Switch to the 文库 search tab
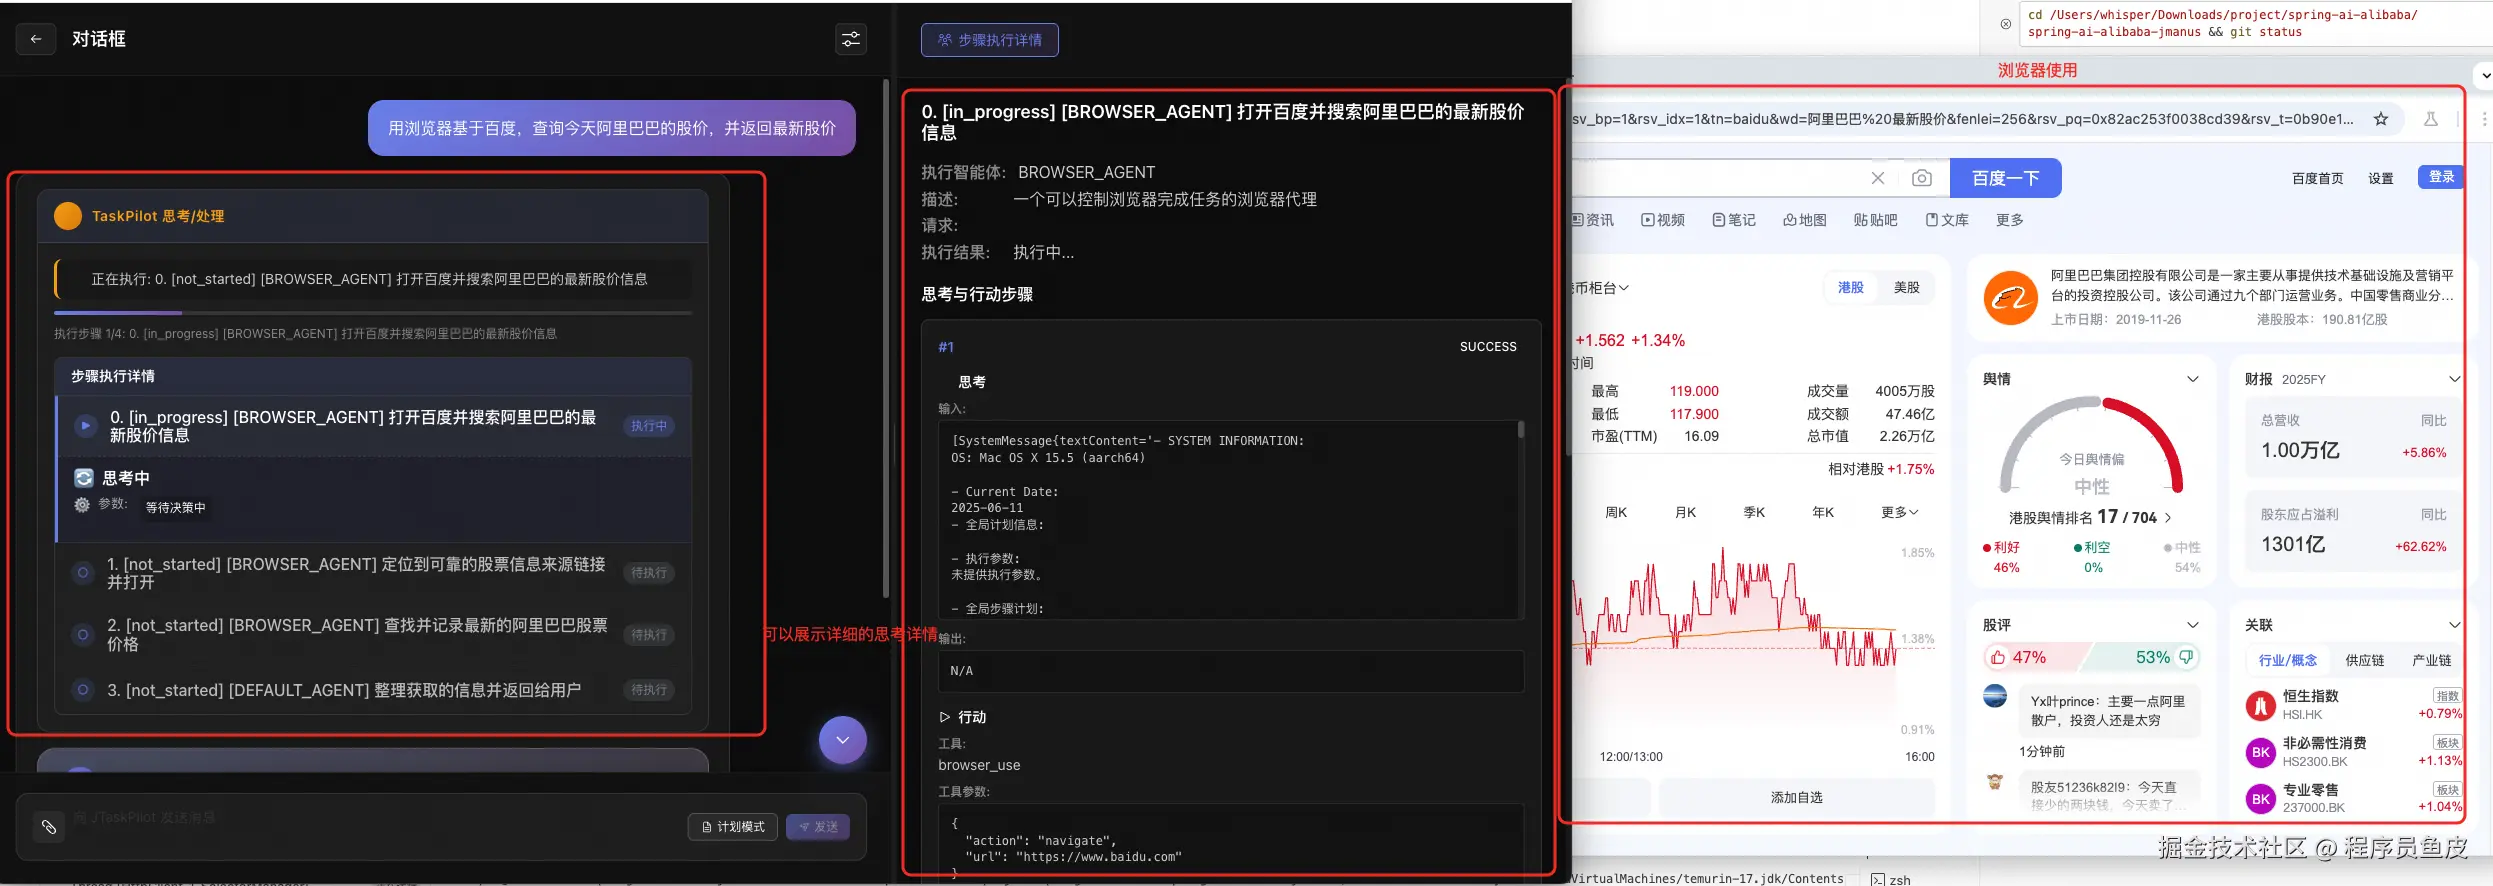 1947,220
